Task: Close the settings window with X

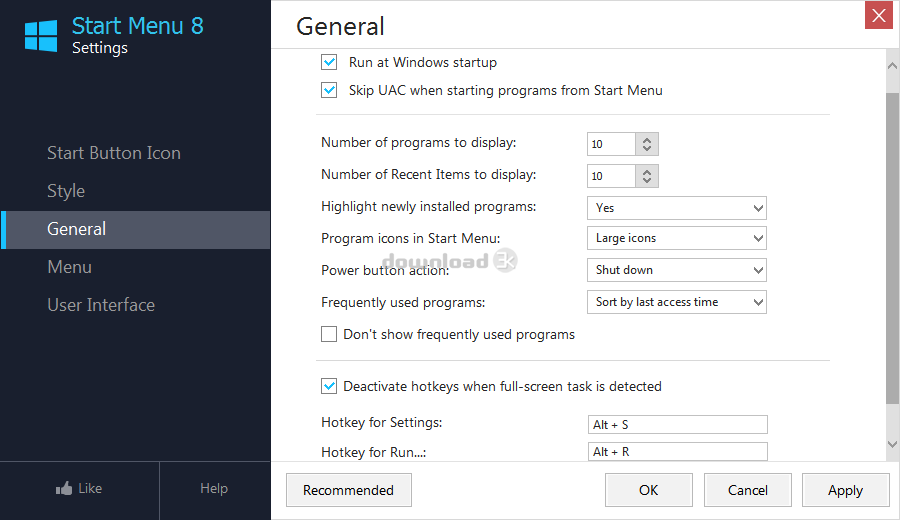Action: [879, 16]
